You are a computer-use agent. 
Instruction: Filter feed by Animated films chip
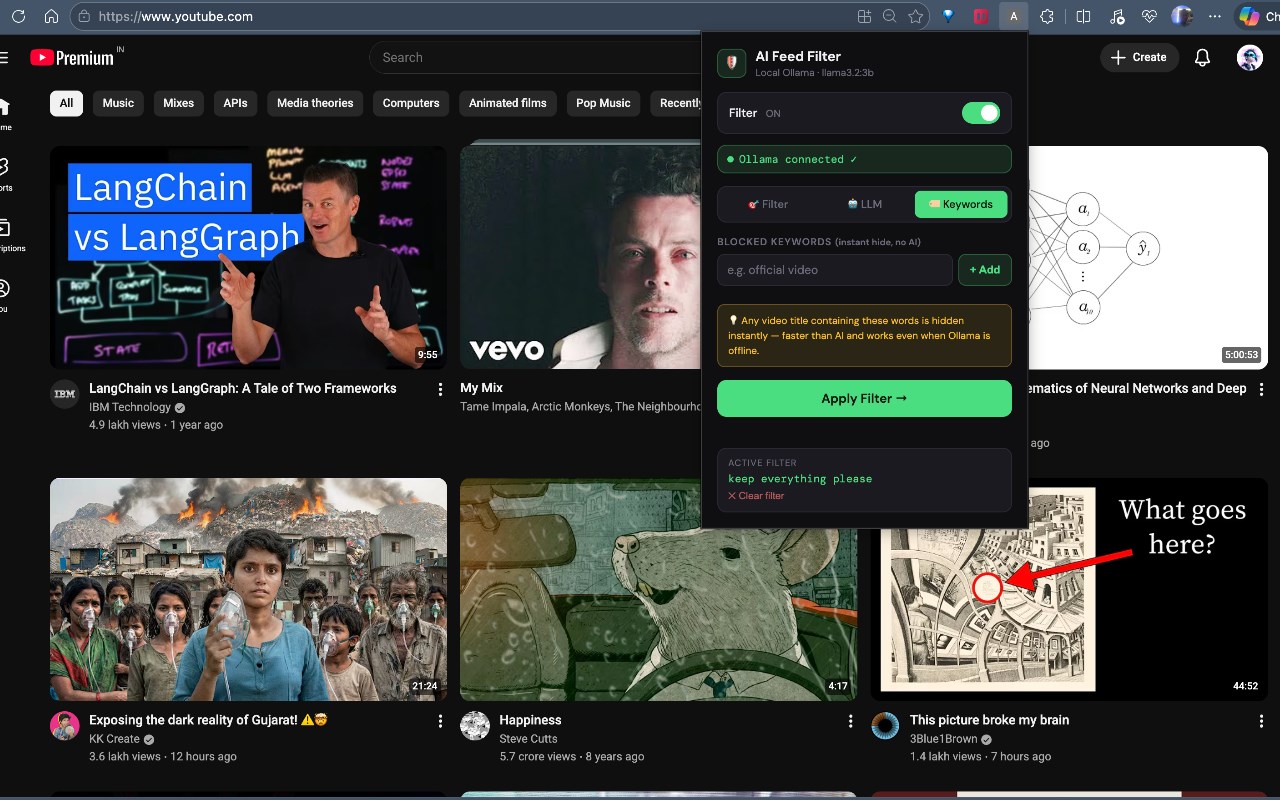click(508, 103)
